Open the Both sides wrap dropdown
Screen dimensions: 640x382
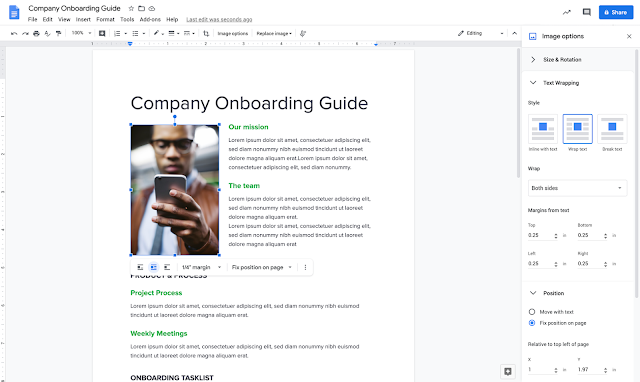pos(578,188)
